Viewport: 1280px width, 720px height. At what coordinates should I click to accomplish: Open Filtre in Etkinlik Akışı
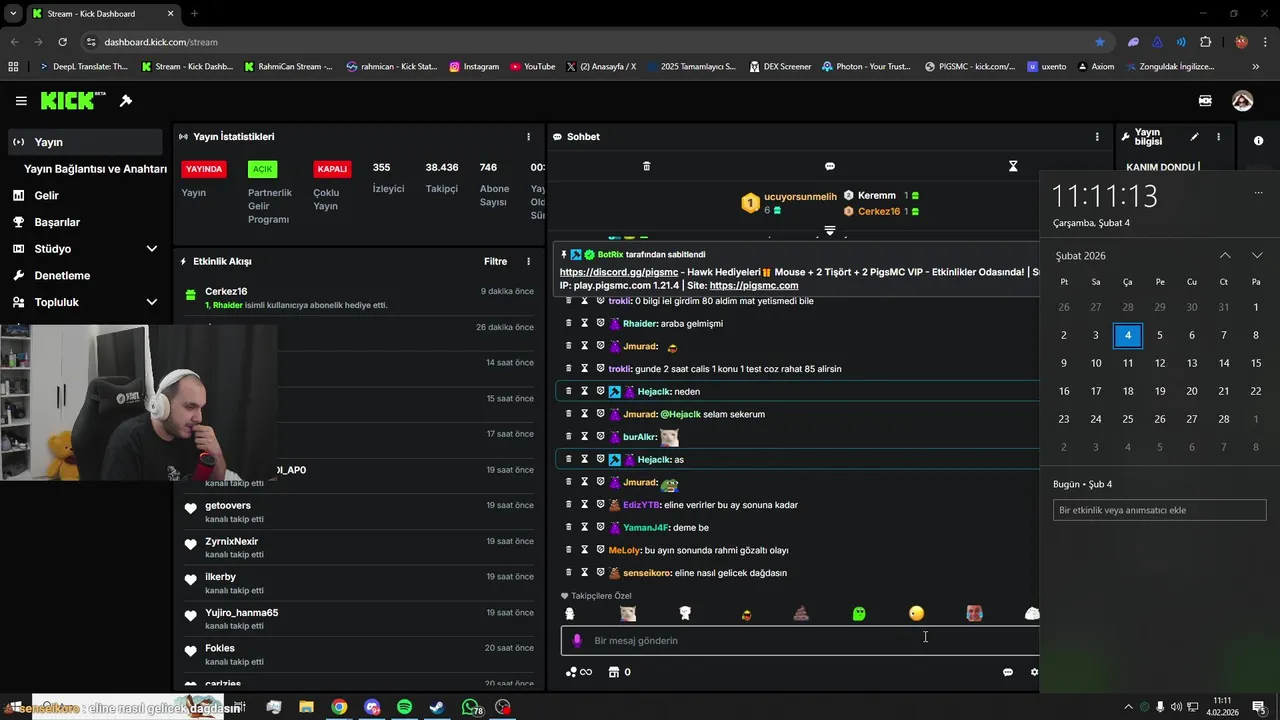coord(496,261)
